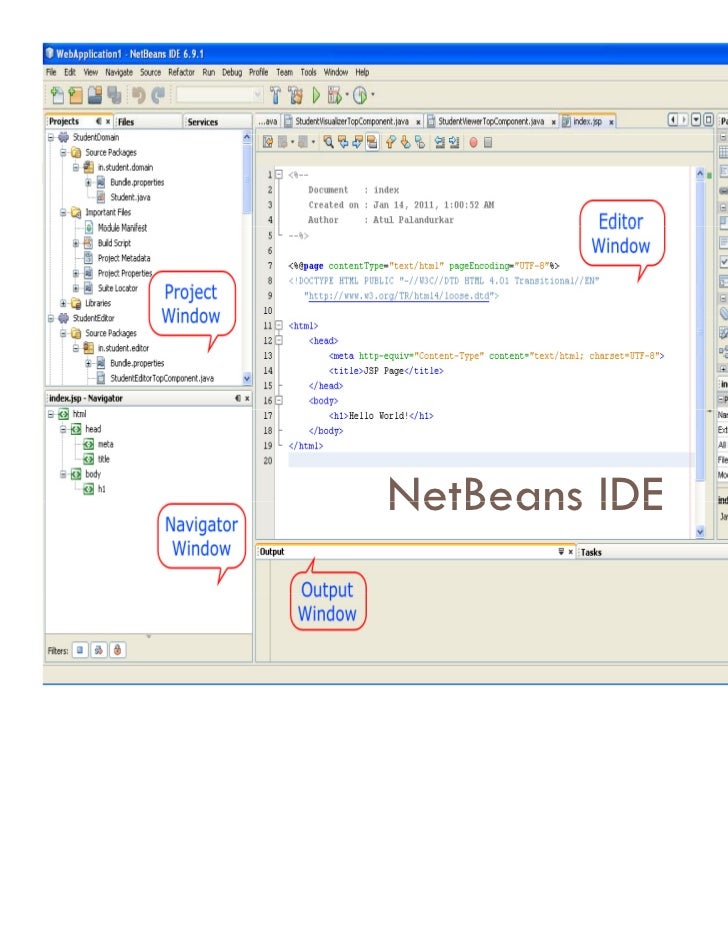Viewport: 728px width, 943px height.
Task: Click the editor Find Selection magnifier icon
Action: tap(328, 143)
